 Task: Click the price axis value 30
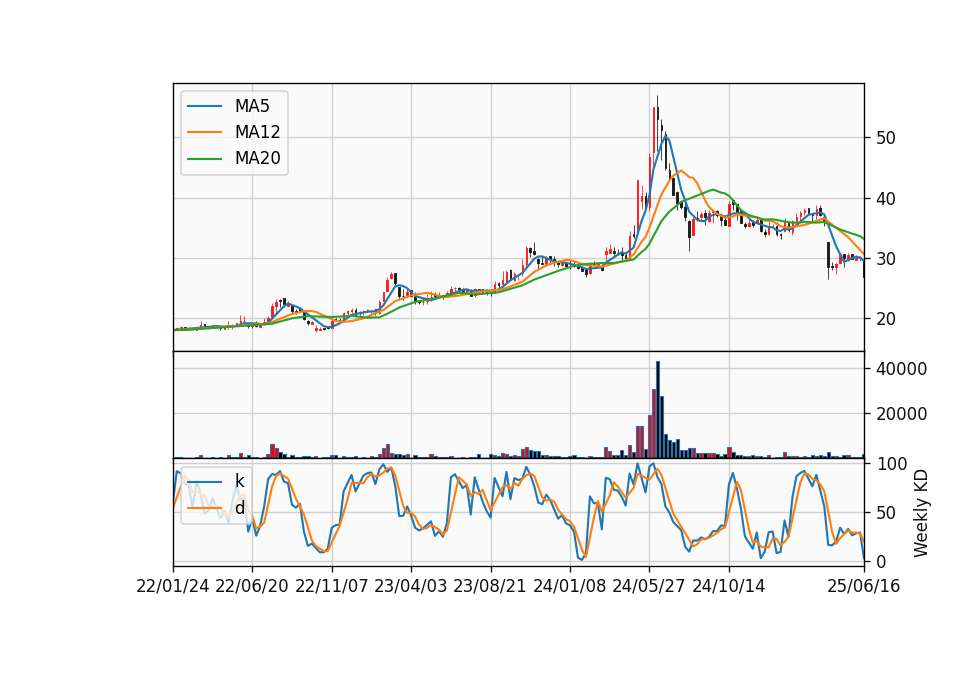point(886,259)
